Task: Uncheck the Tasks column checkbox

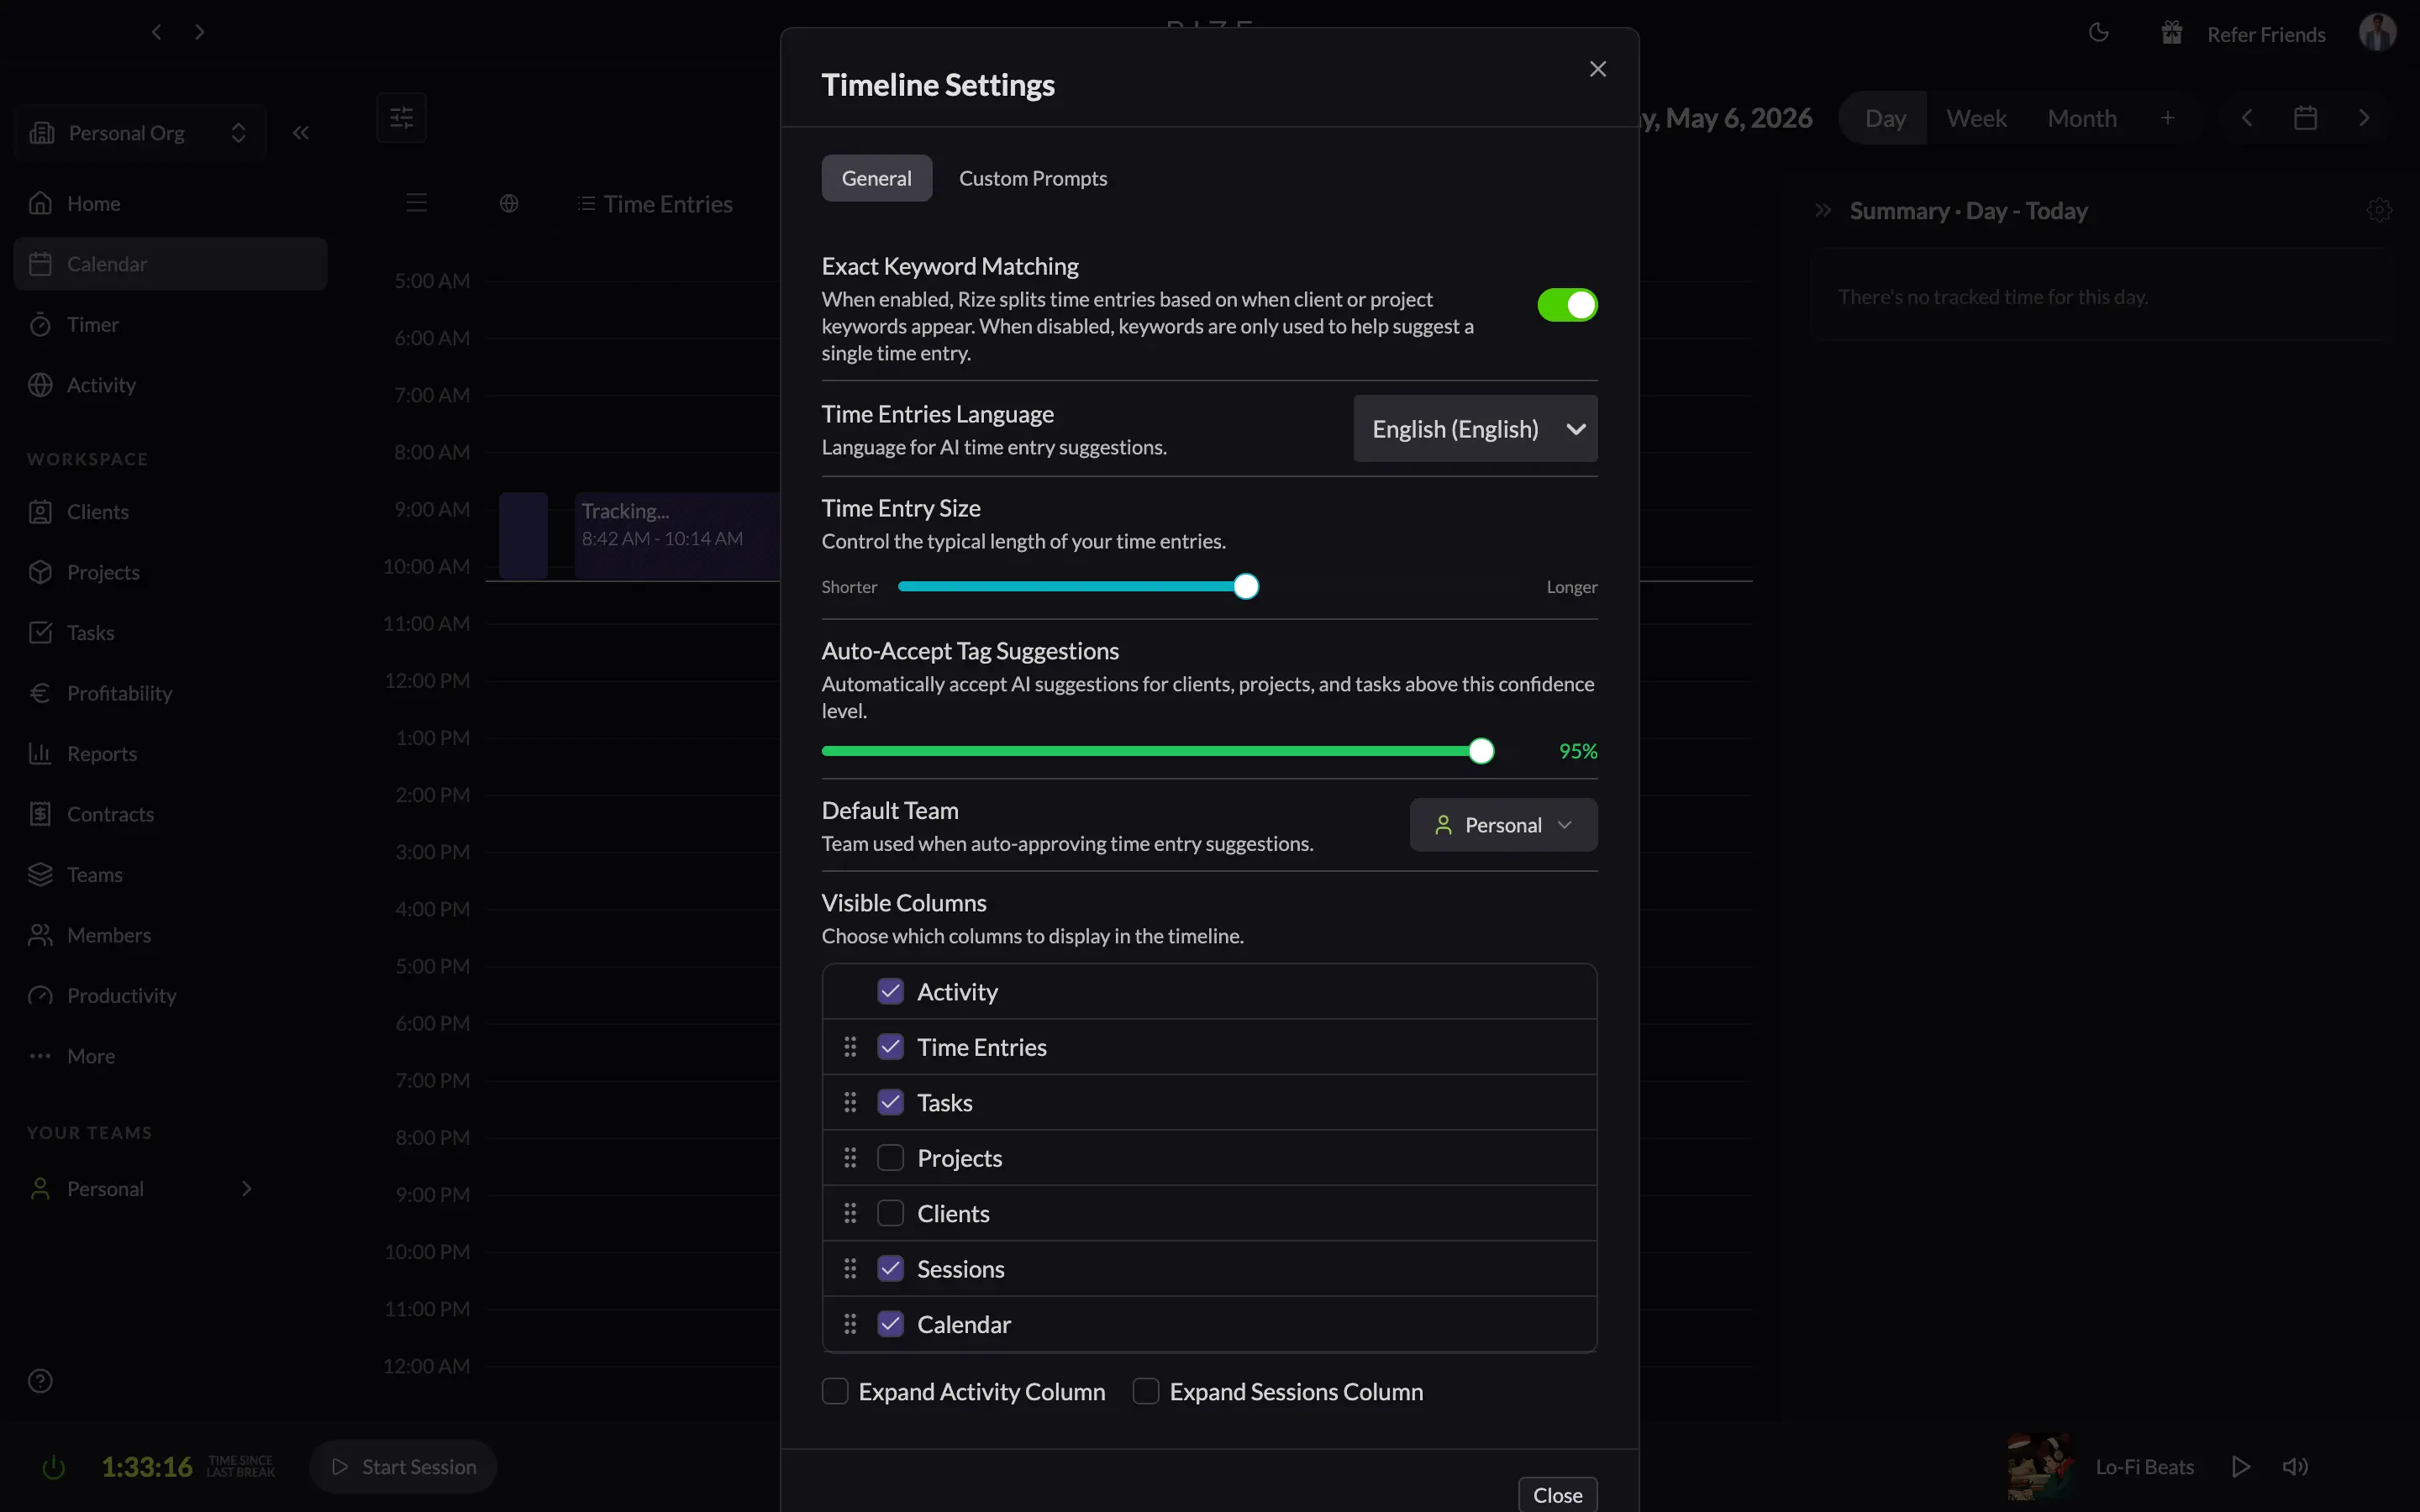Action: tap(890, 1102)
